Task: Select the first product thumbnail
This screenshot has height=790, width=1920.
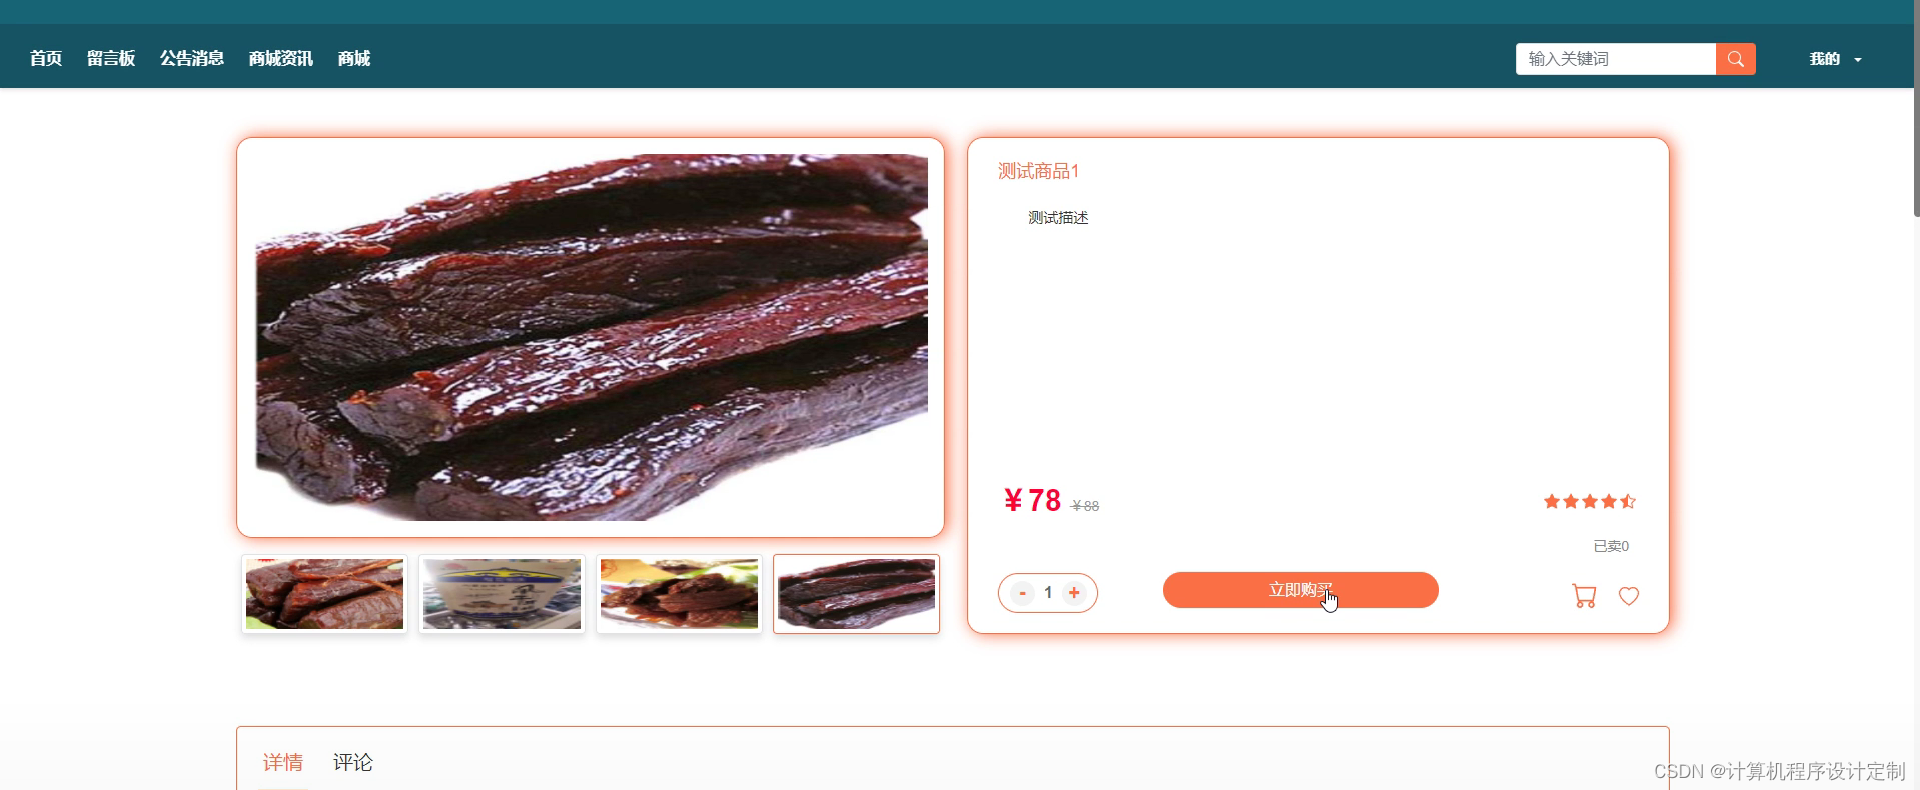Action: pos(324,594)
